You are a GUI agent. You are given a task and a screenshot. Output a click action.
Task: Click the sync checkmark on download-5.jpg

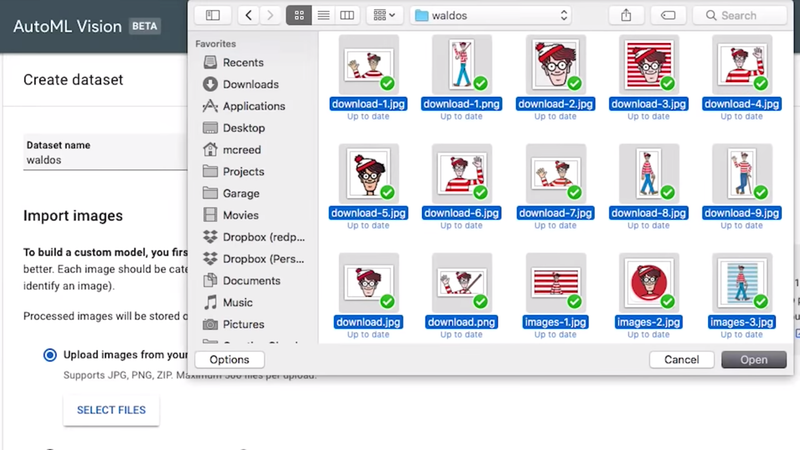[x=387, y=192]
